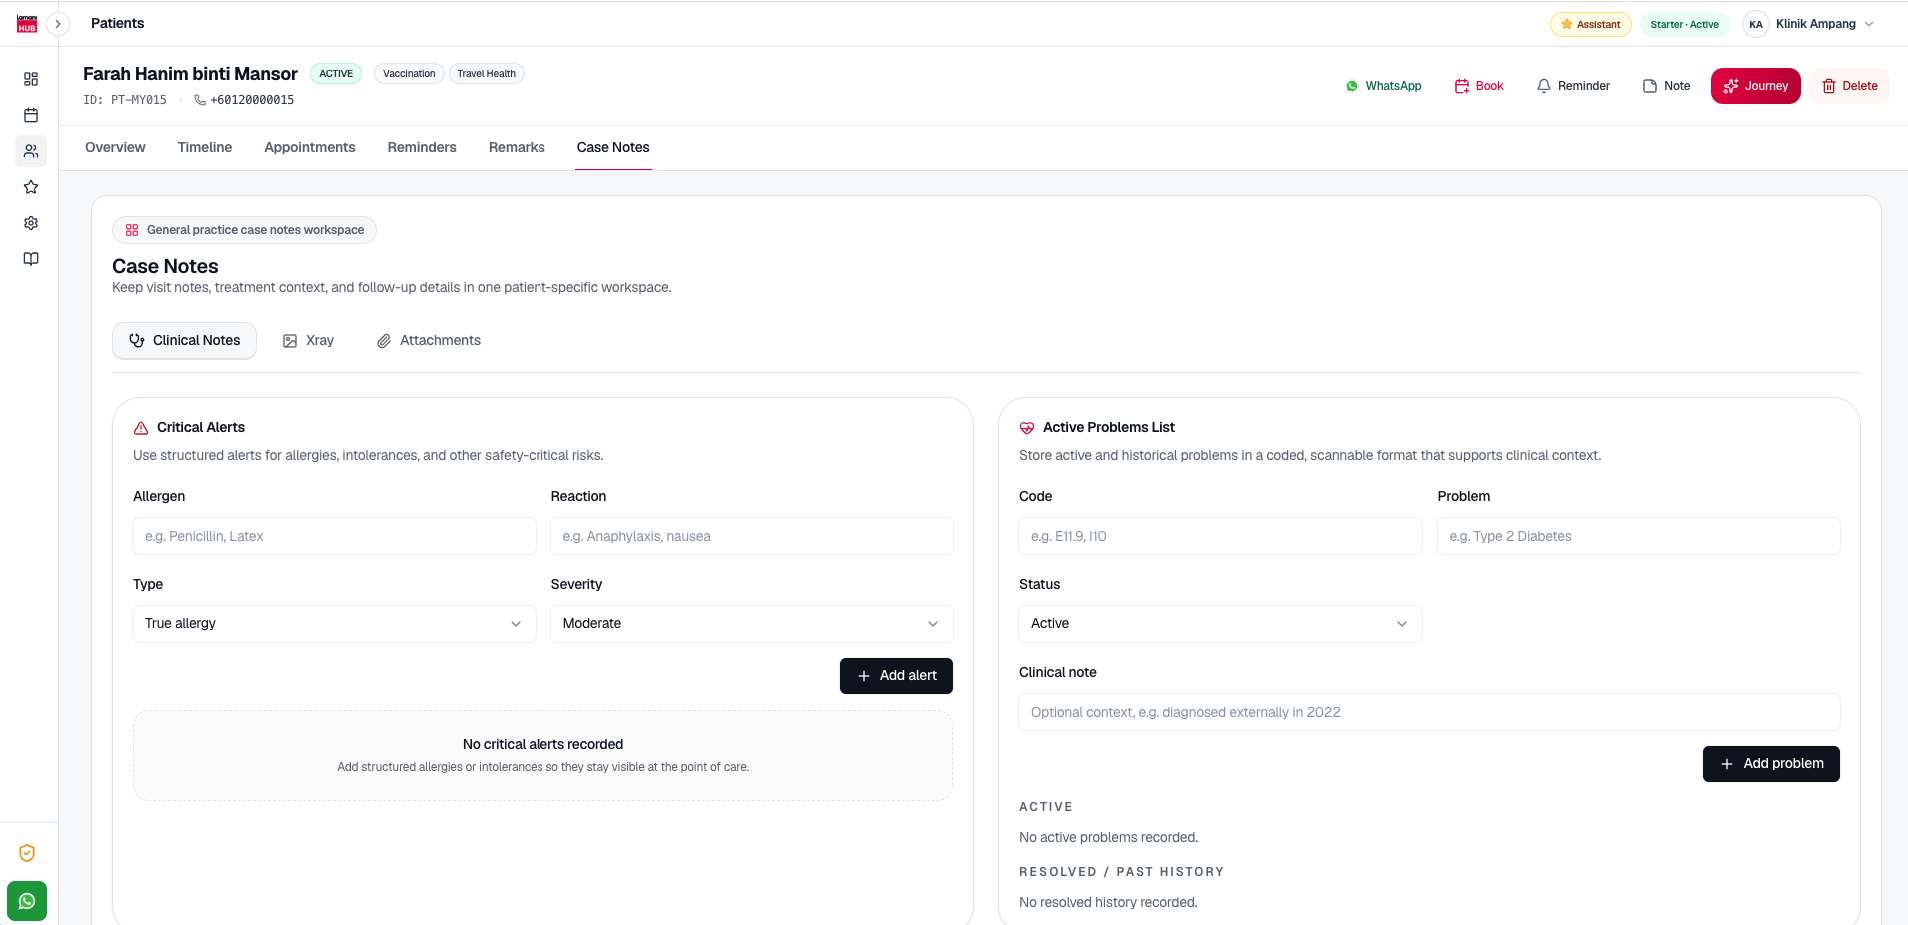
Task: Switch to the Overview tab
Action: click(115, 147)
